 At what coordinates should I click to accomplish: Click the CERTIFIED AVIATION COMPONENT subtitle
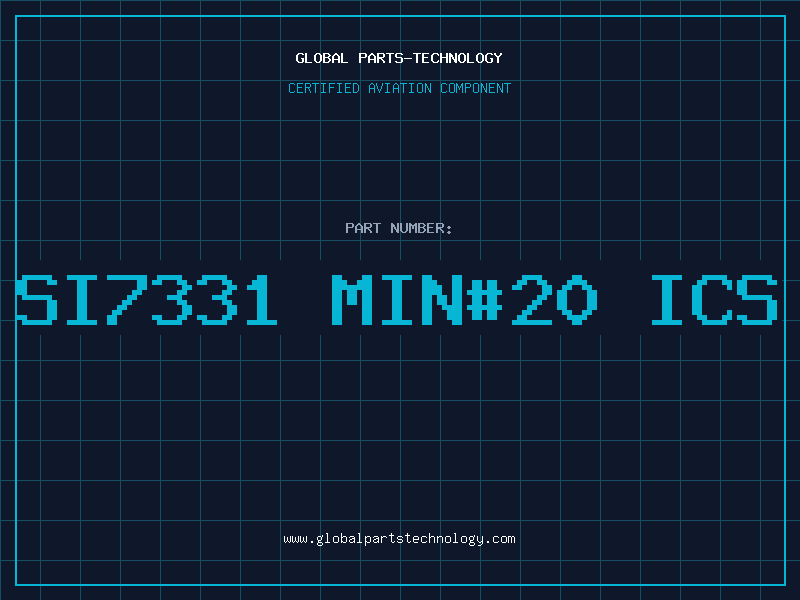(x=399, y=88)
